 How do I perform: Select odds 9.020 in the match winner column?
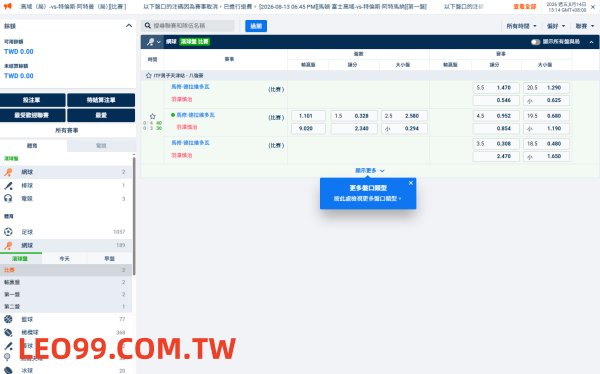coord(308,129)
